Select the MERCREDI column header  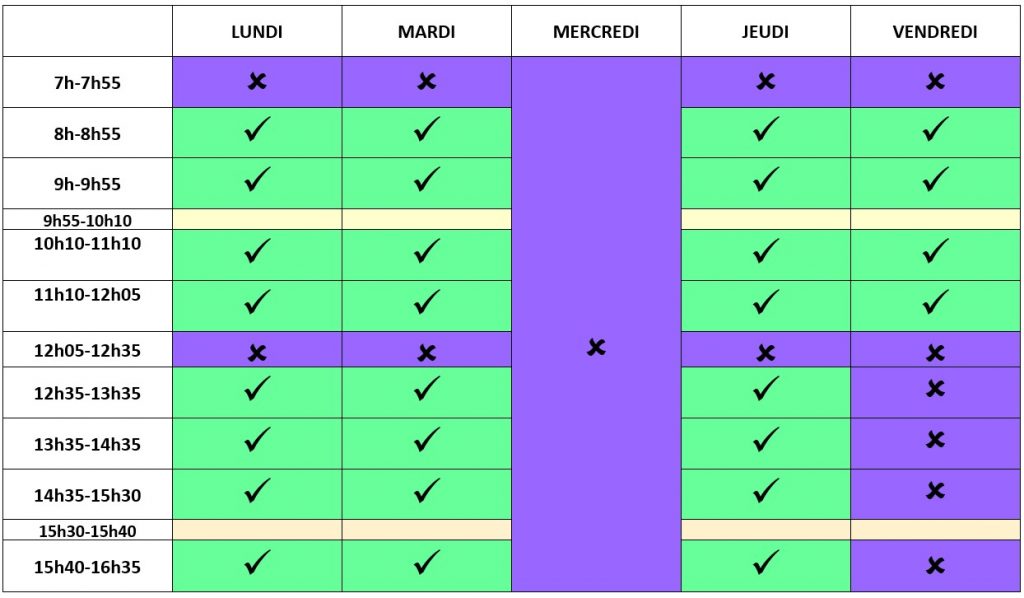pyautogui.click(x=596, y=32)
